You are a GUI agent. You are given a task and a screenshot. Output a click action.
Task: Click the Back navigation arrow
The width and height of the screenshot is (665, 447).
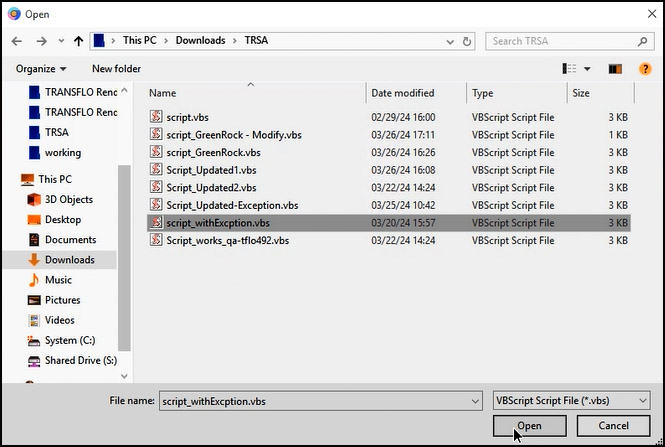pyautogui.click(x=17, y=41)
